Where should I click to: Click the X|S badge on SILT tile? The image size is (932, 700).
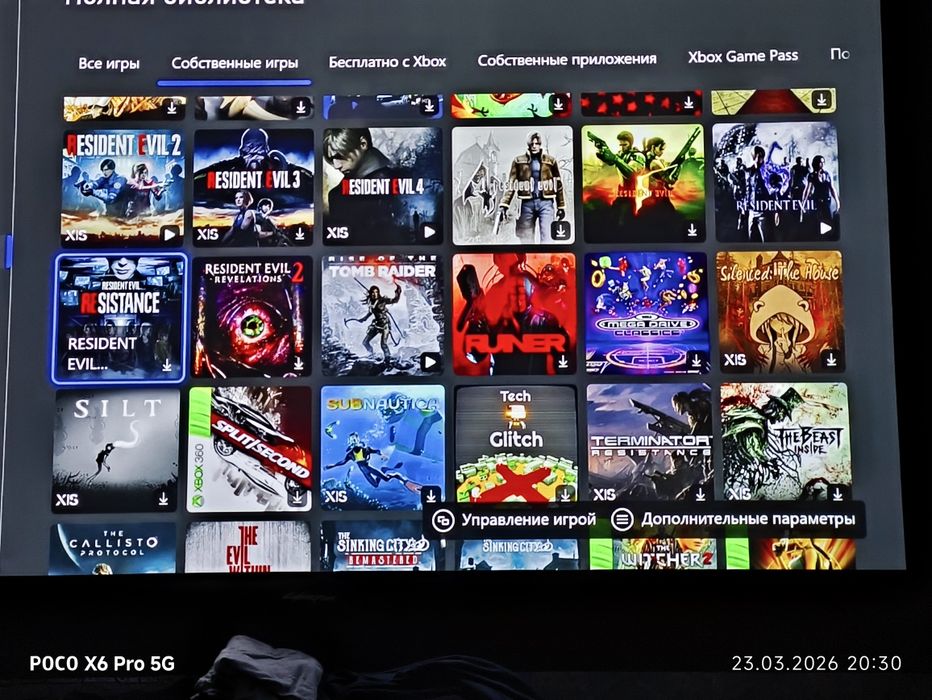pyautogui.click(x=67, y=500)
